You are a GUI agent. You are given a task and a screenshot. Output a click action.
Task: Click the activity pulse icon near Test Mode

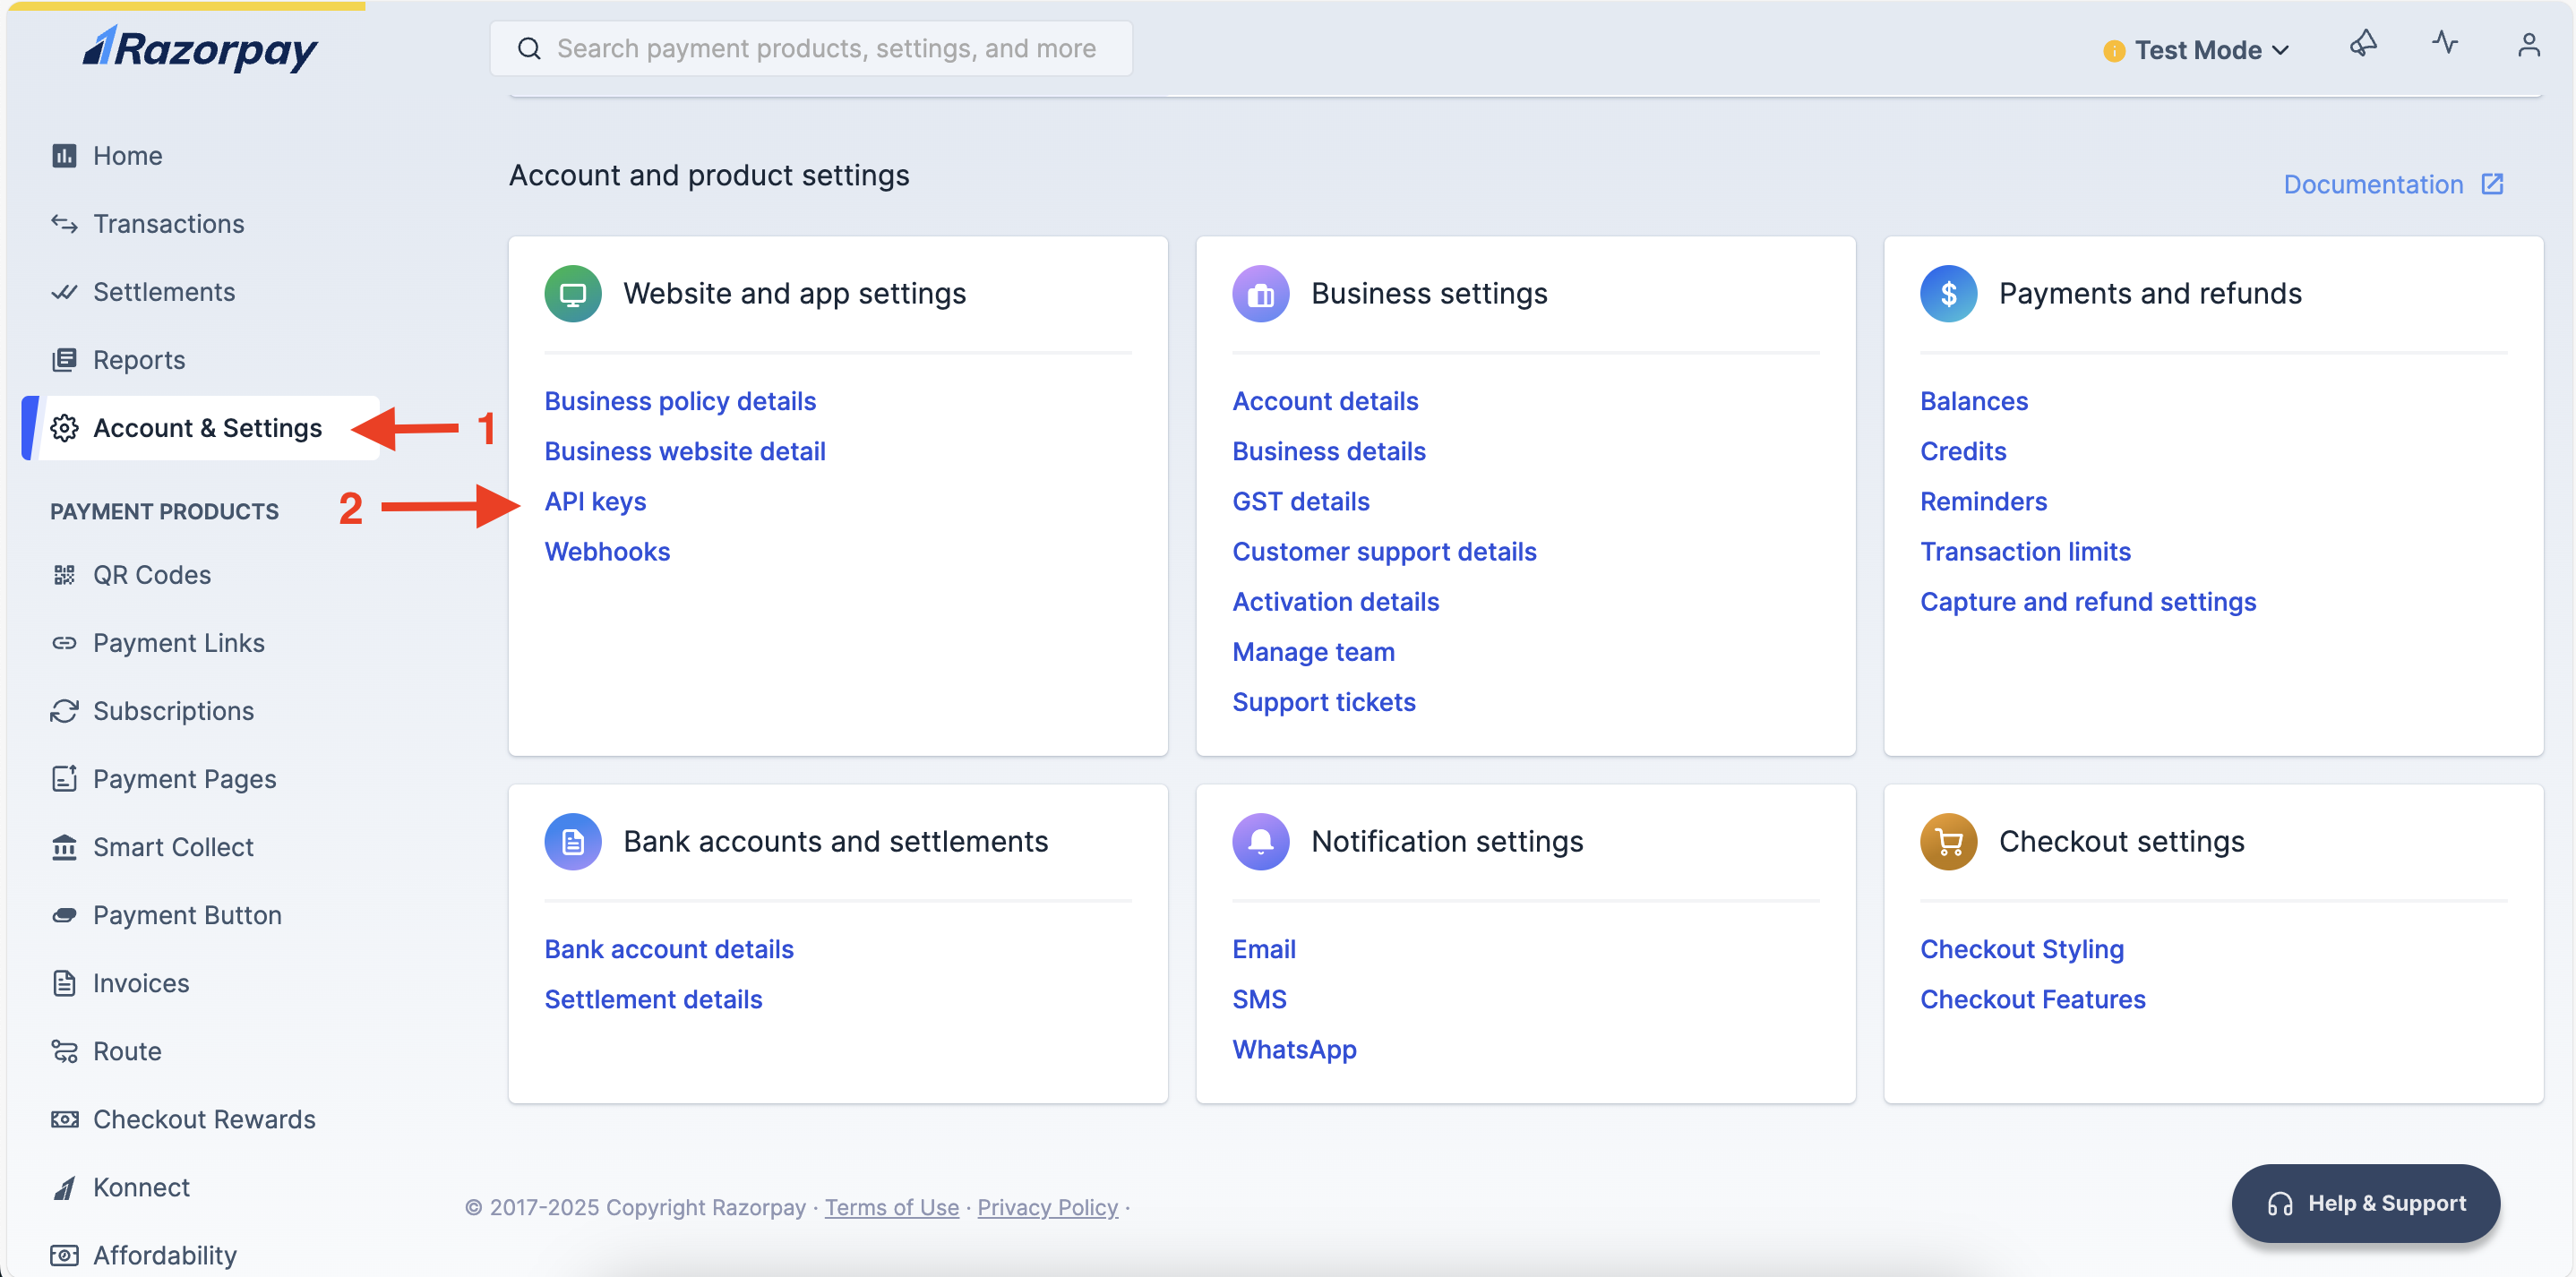[x=2445, y=44]
